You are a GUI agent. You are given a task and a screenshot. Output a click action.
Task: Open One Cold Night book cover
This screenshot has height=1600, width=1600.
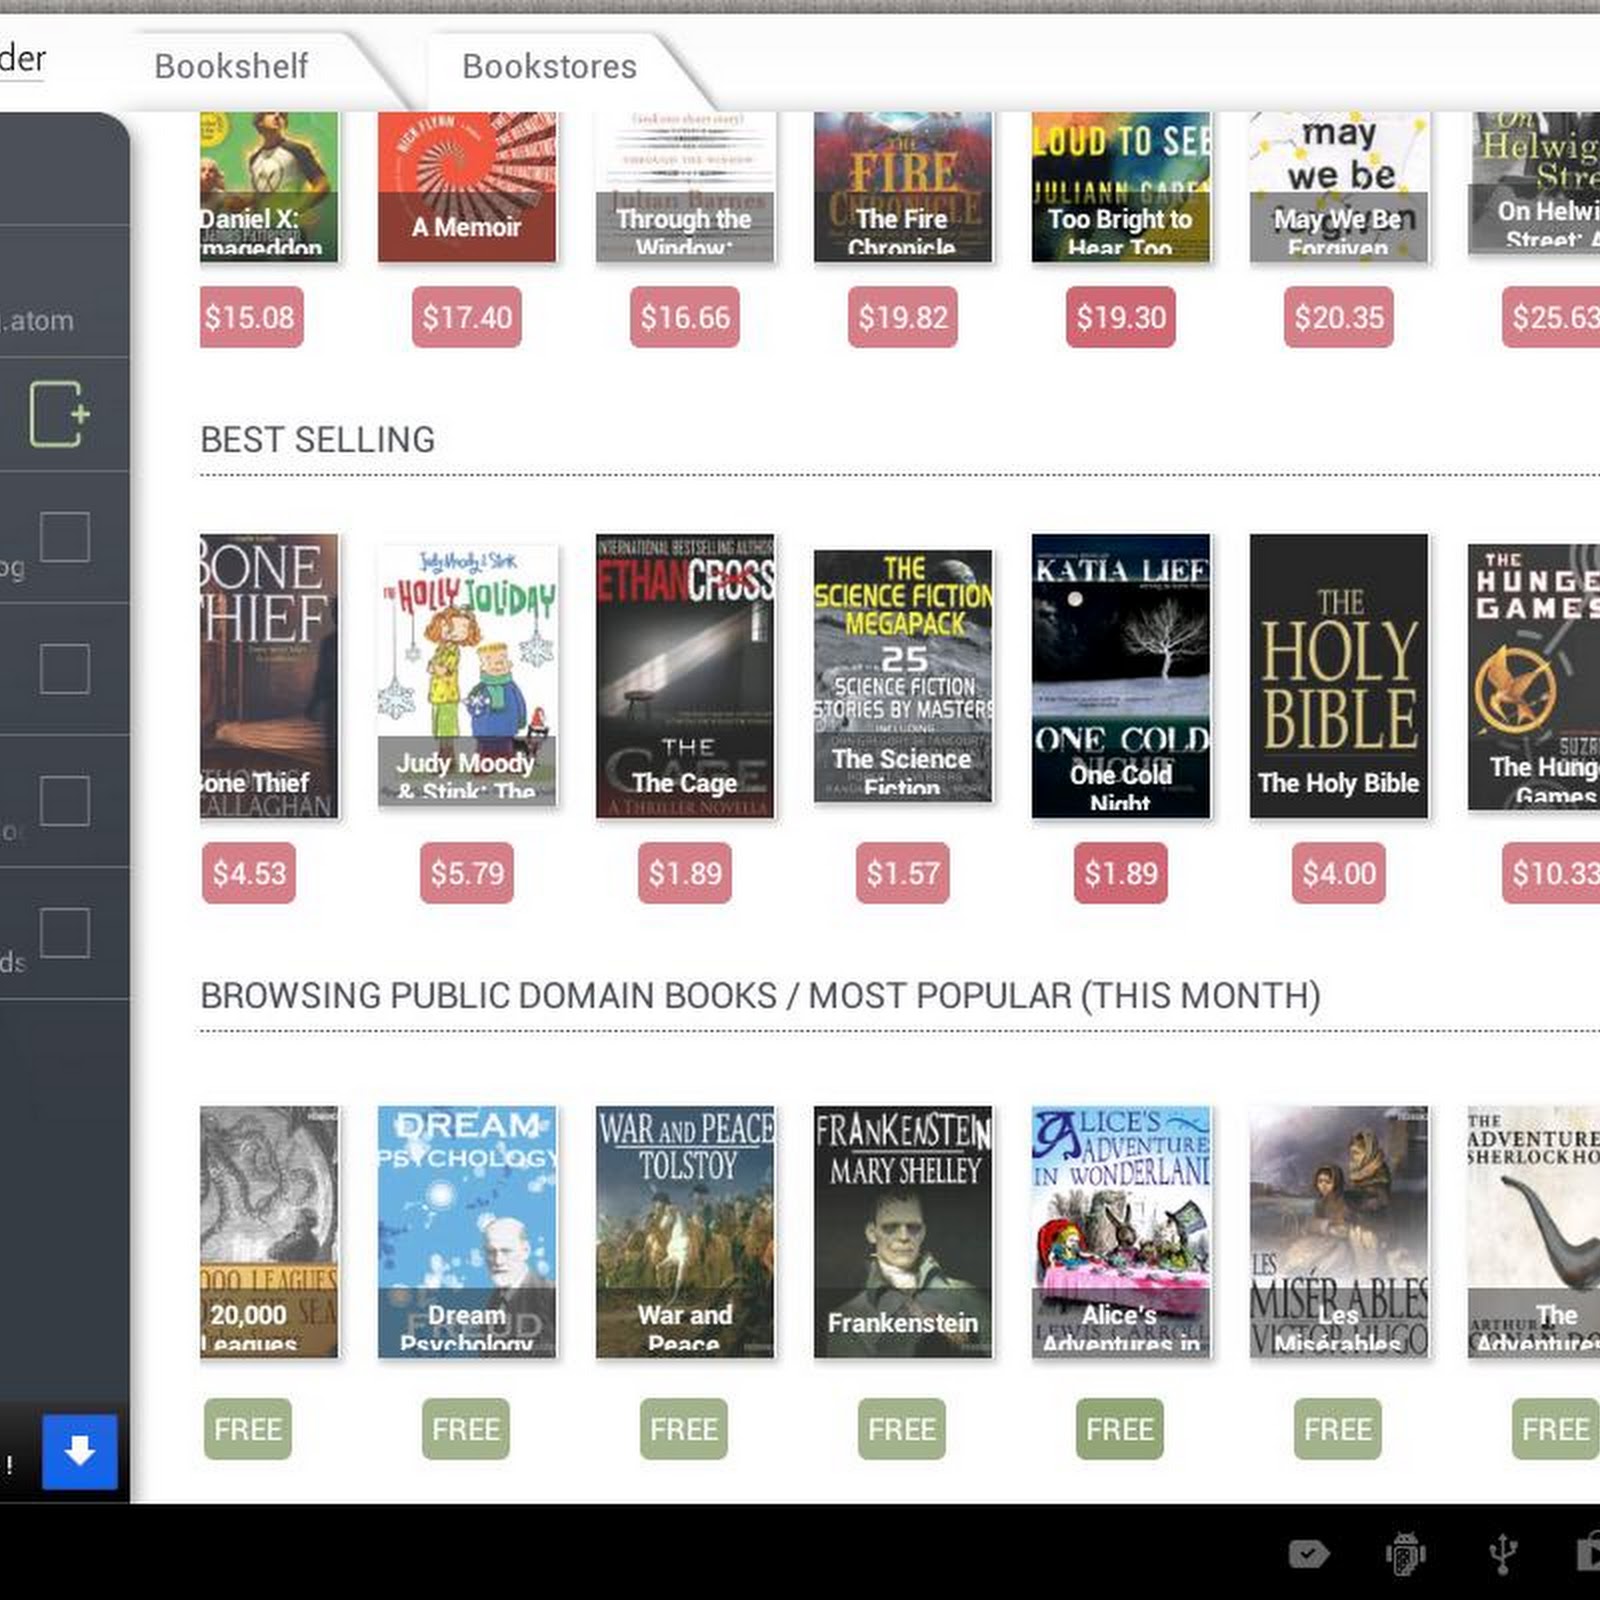(x=1121, y=676)
